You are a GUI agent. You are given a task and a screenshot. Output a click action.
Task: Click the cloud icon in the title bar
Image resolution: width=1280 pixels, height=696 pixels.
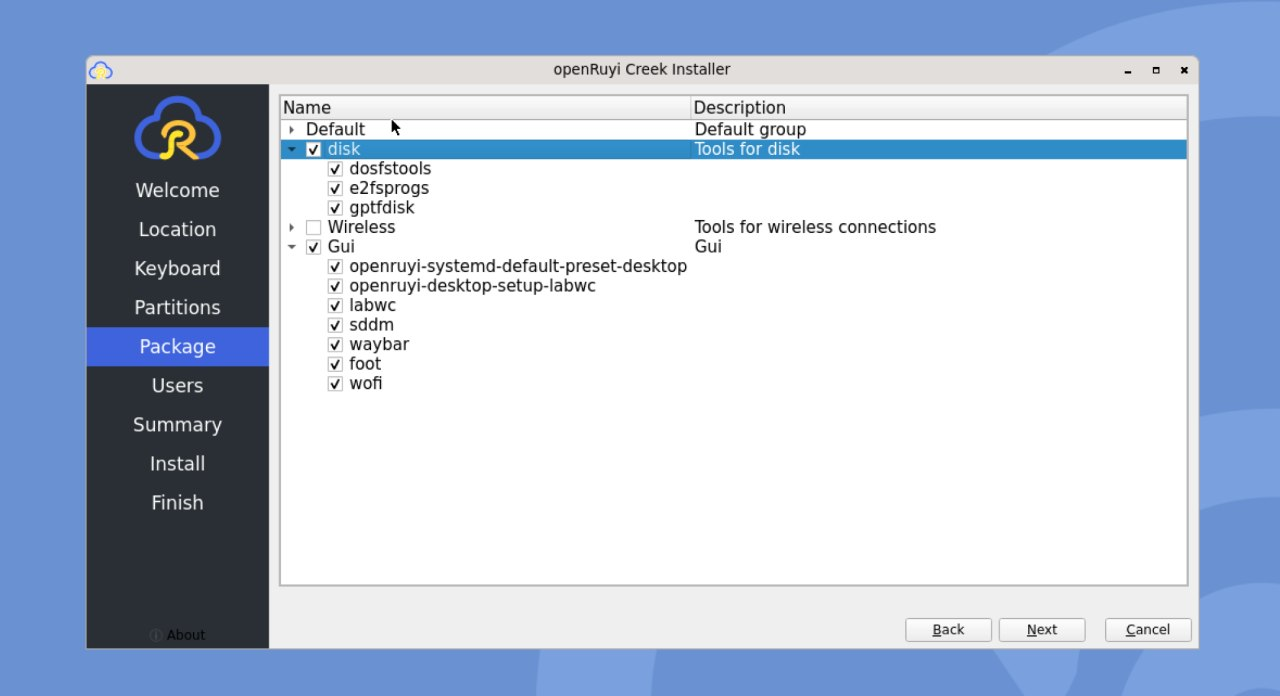101,70
